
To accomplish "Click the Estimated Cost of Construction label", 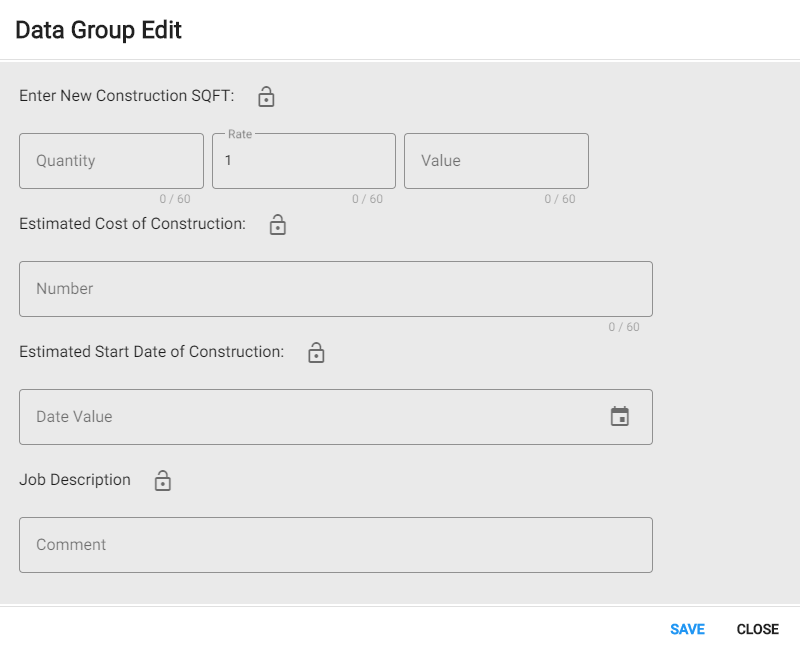I will (132, 224).
